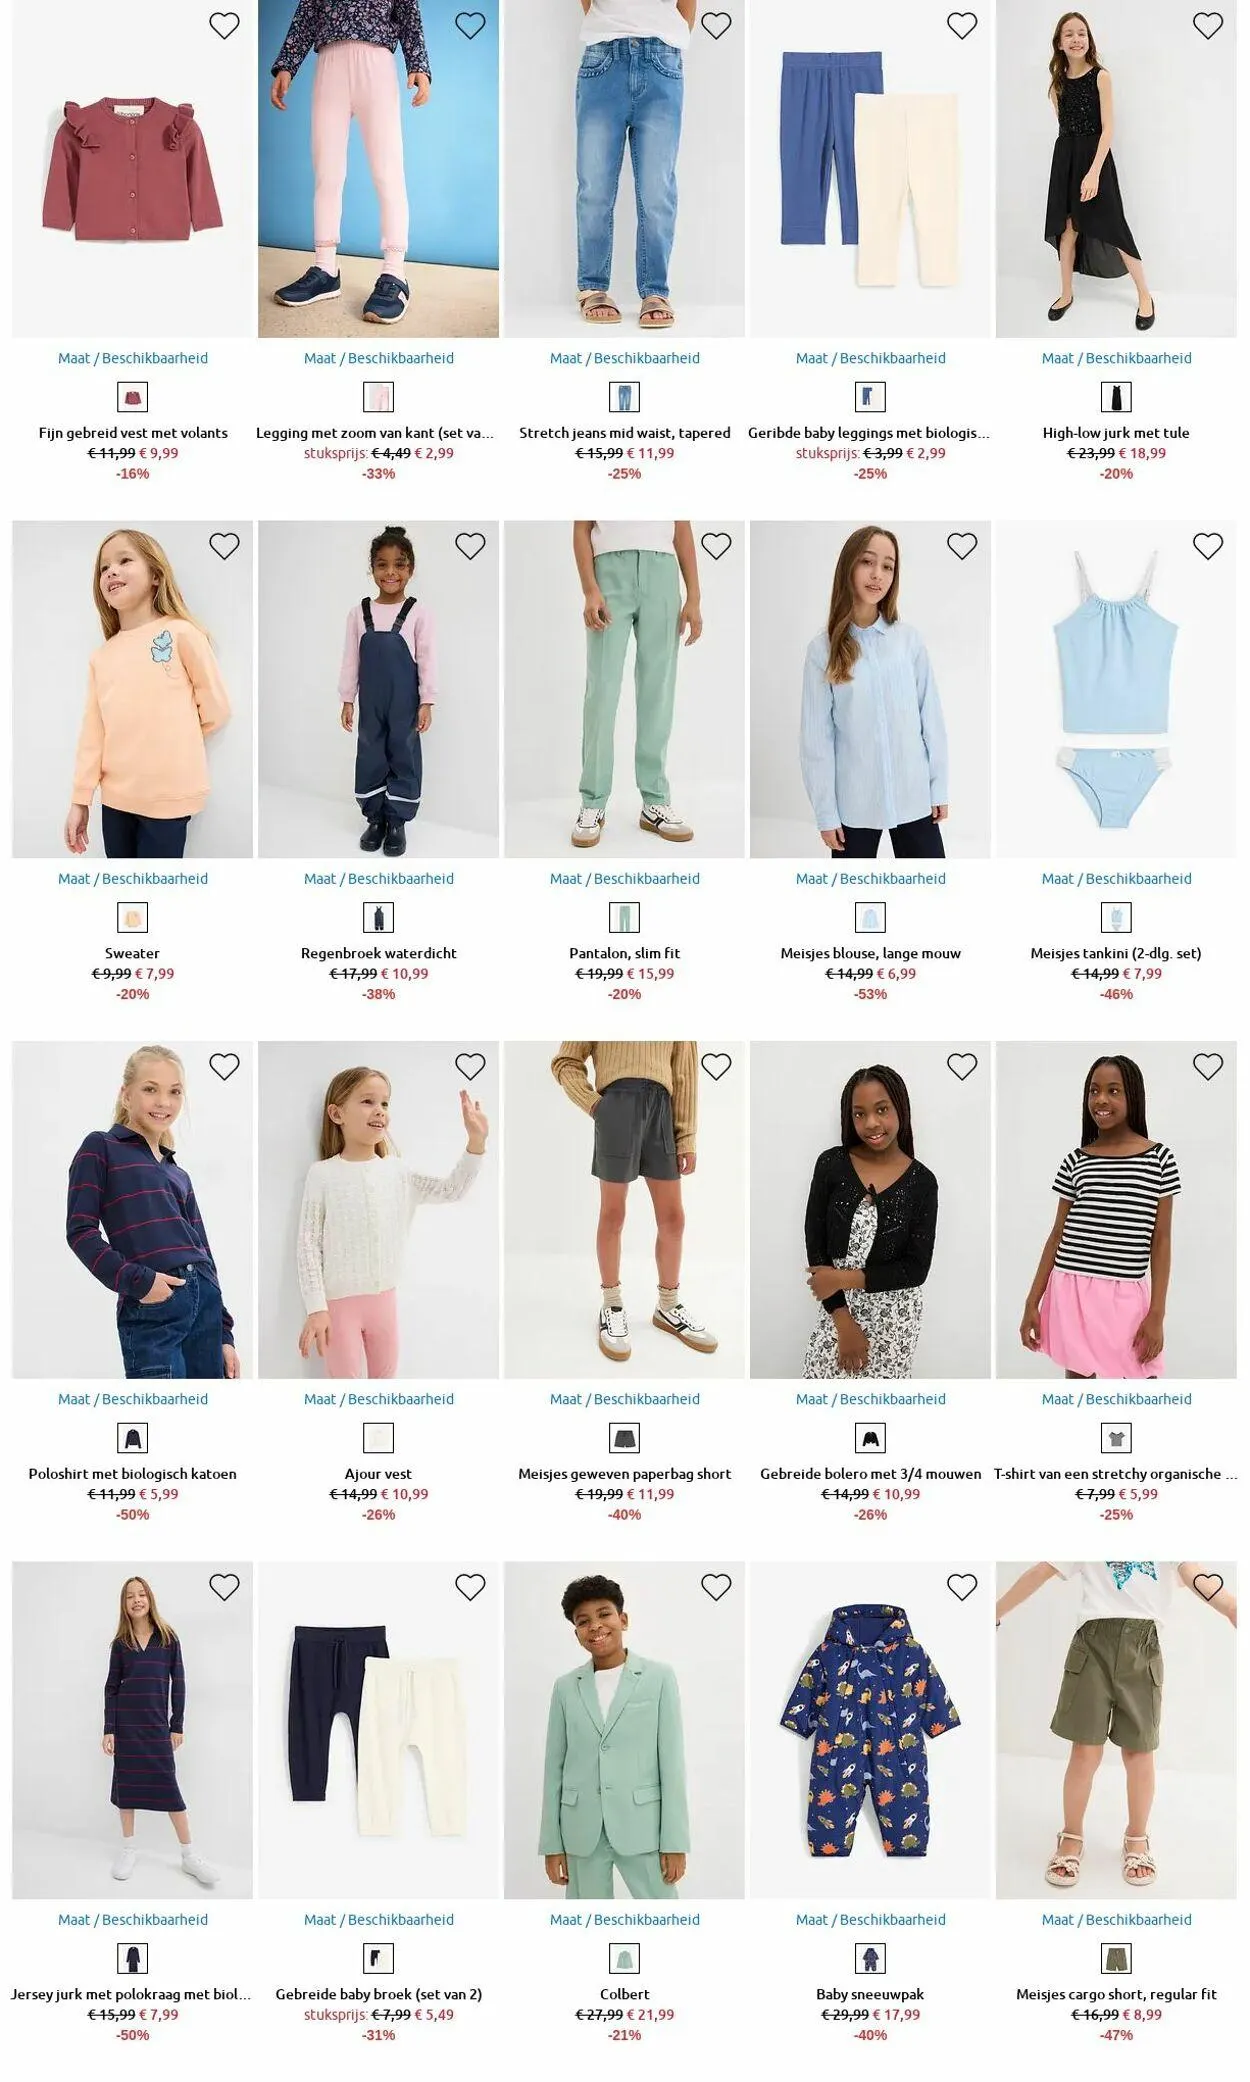Open the striped T-shirt product image
The image size is (1250, 2082).
(1116, 1210)
